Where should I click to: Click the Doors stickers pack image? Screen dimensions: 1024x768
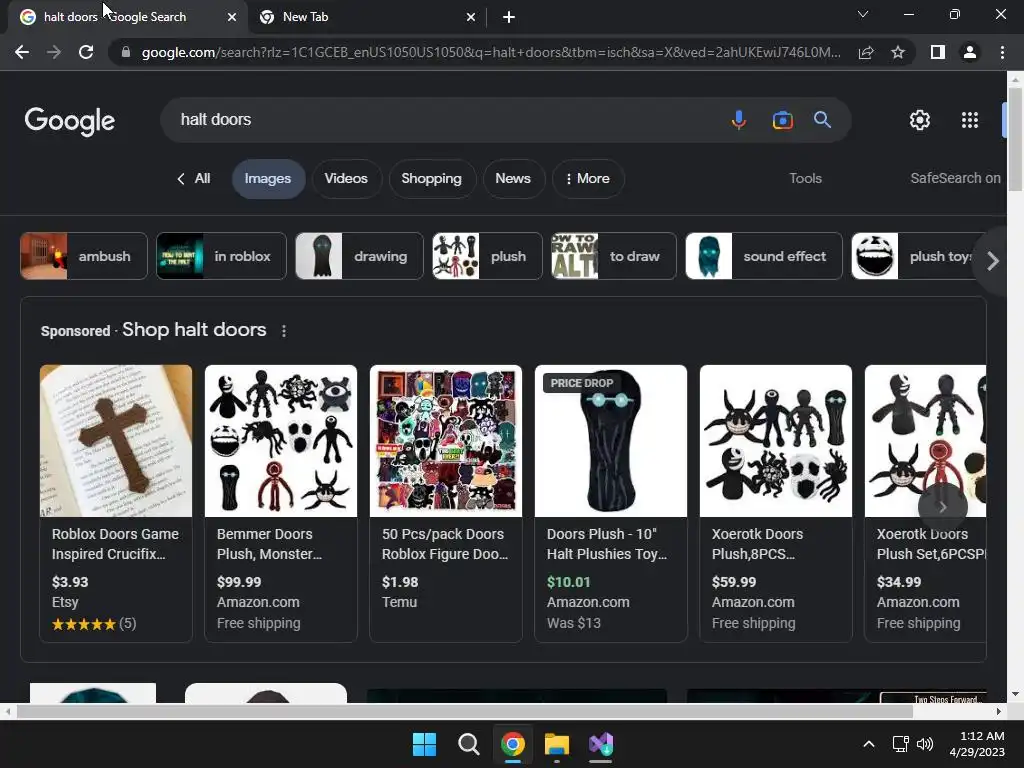(x=446, y=441)
